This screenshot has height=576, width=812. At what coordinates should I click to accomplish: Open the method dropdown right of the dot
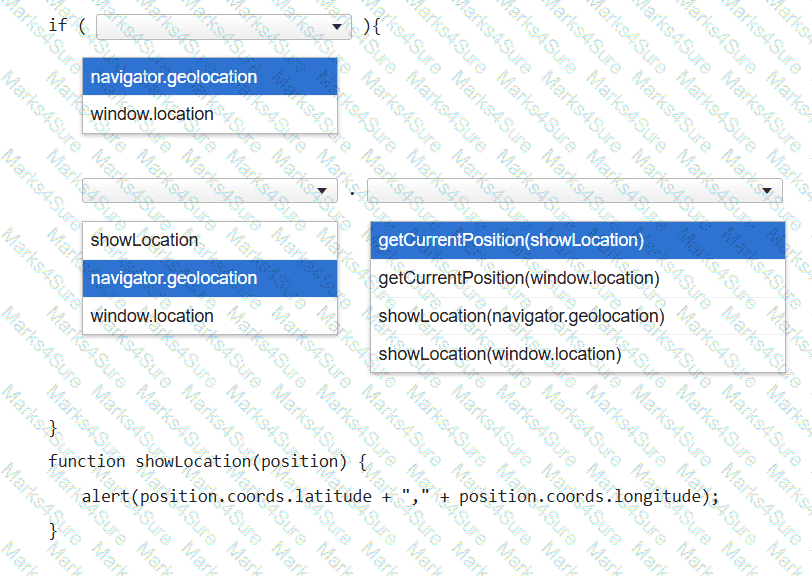point(575,190)
